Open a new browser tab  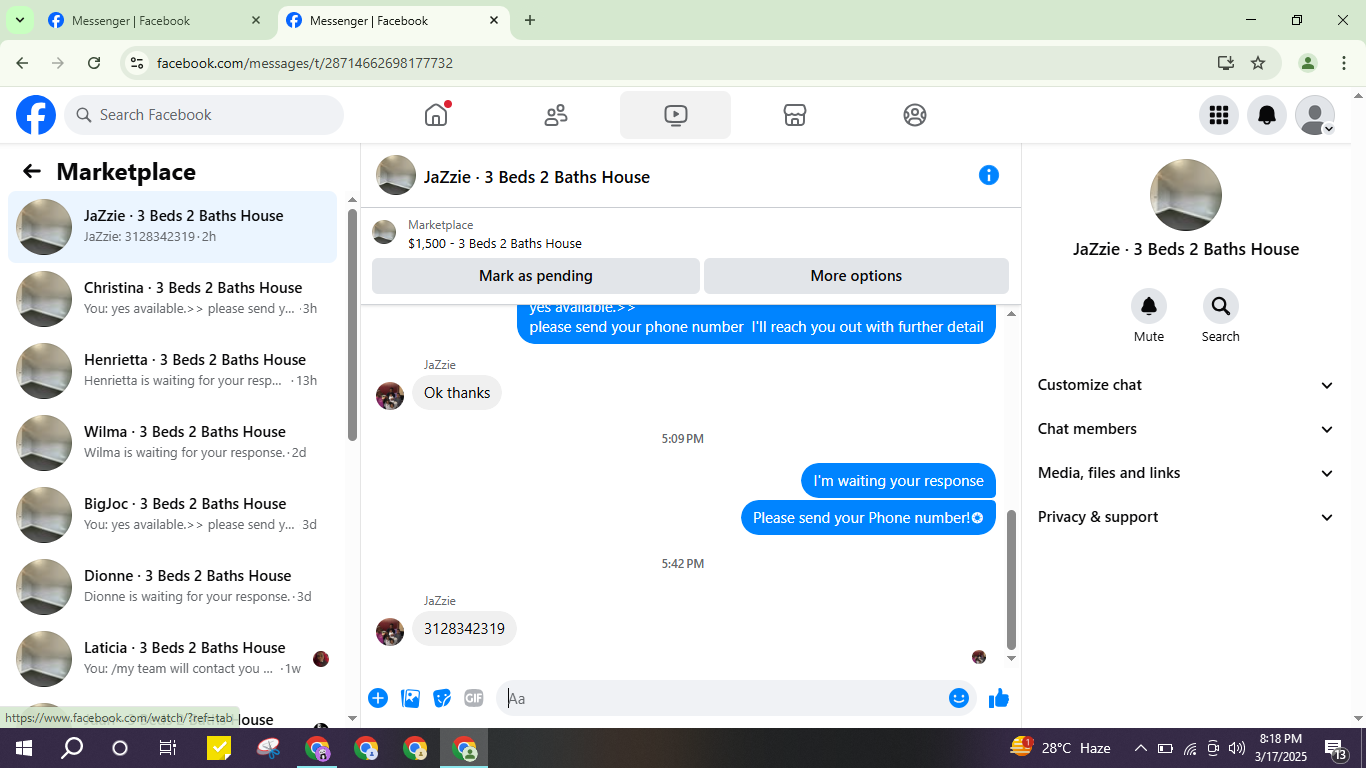(x=530, y=20)
